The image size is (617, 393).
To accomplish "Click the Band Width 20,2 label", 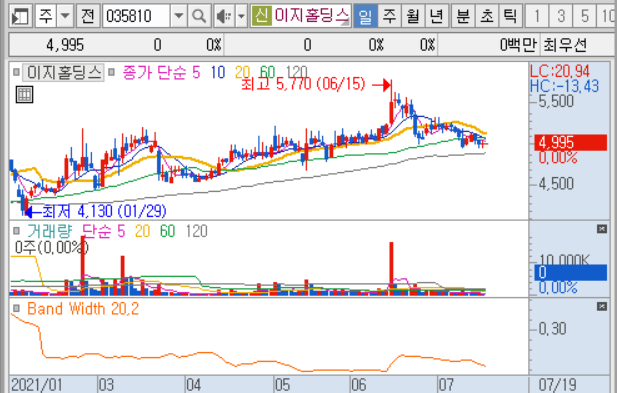I will 83,309.
